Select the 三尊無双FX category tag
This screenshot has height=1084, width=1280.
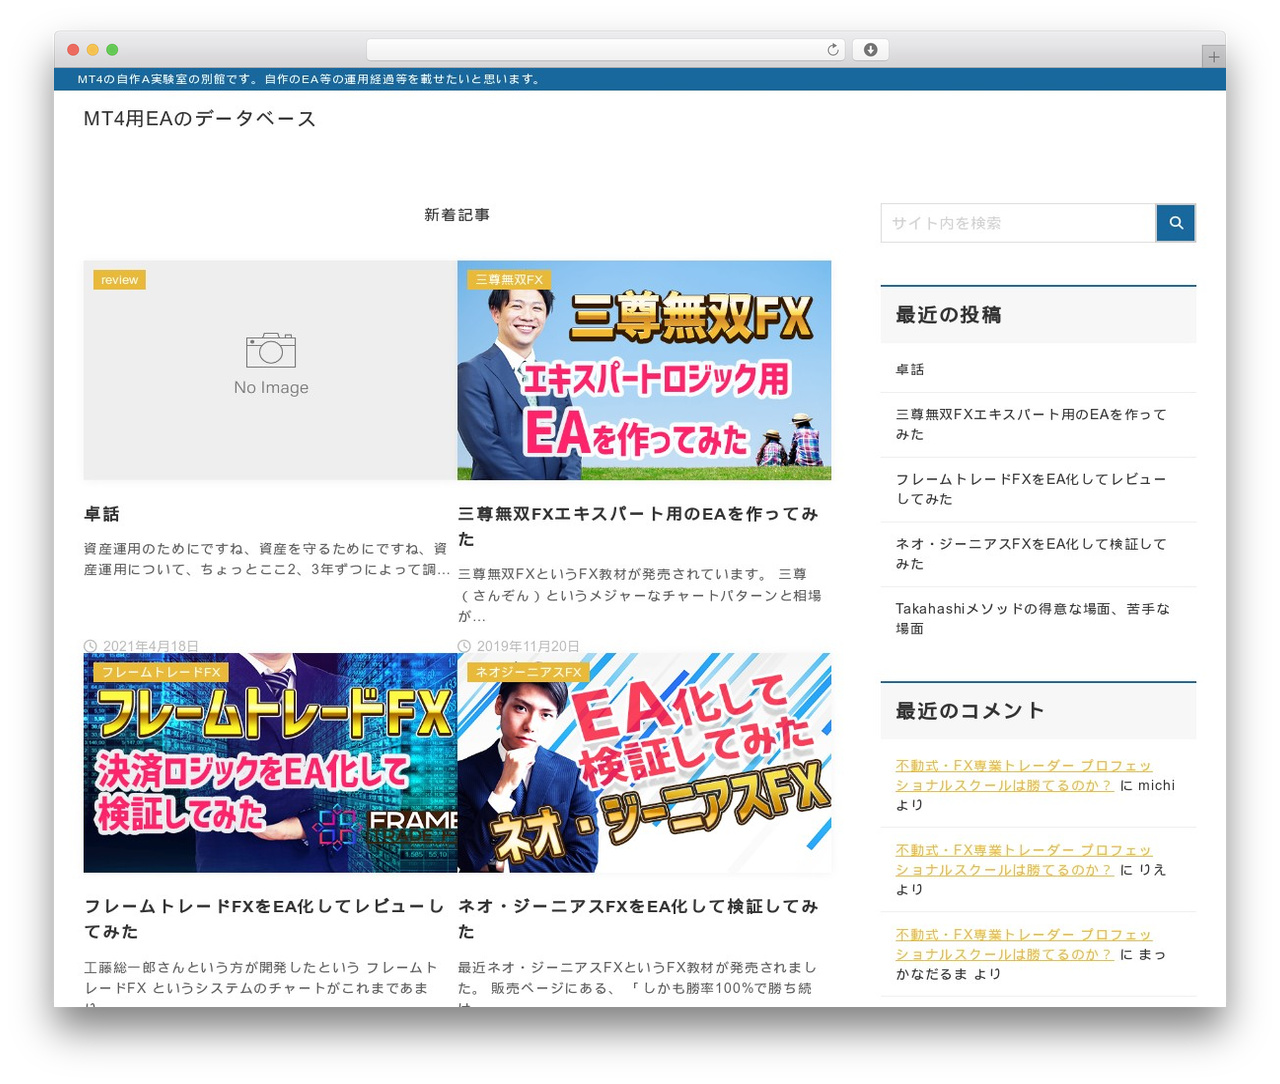coord(509,280)
